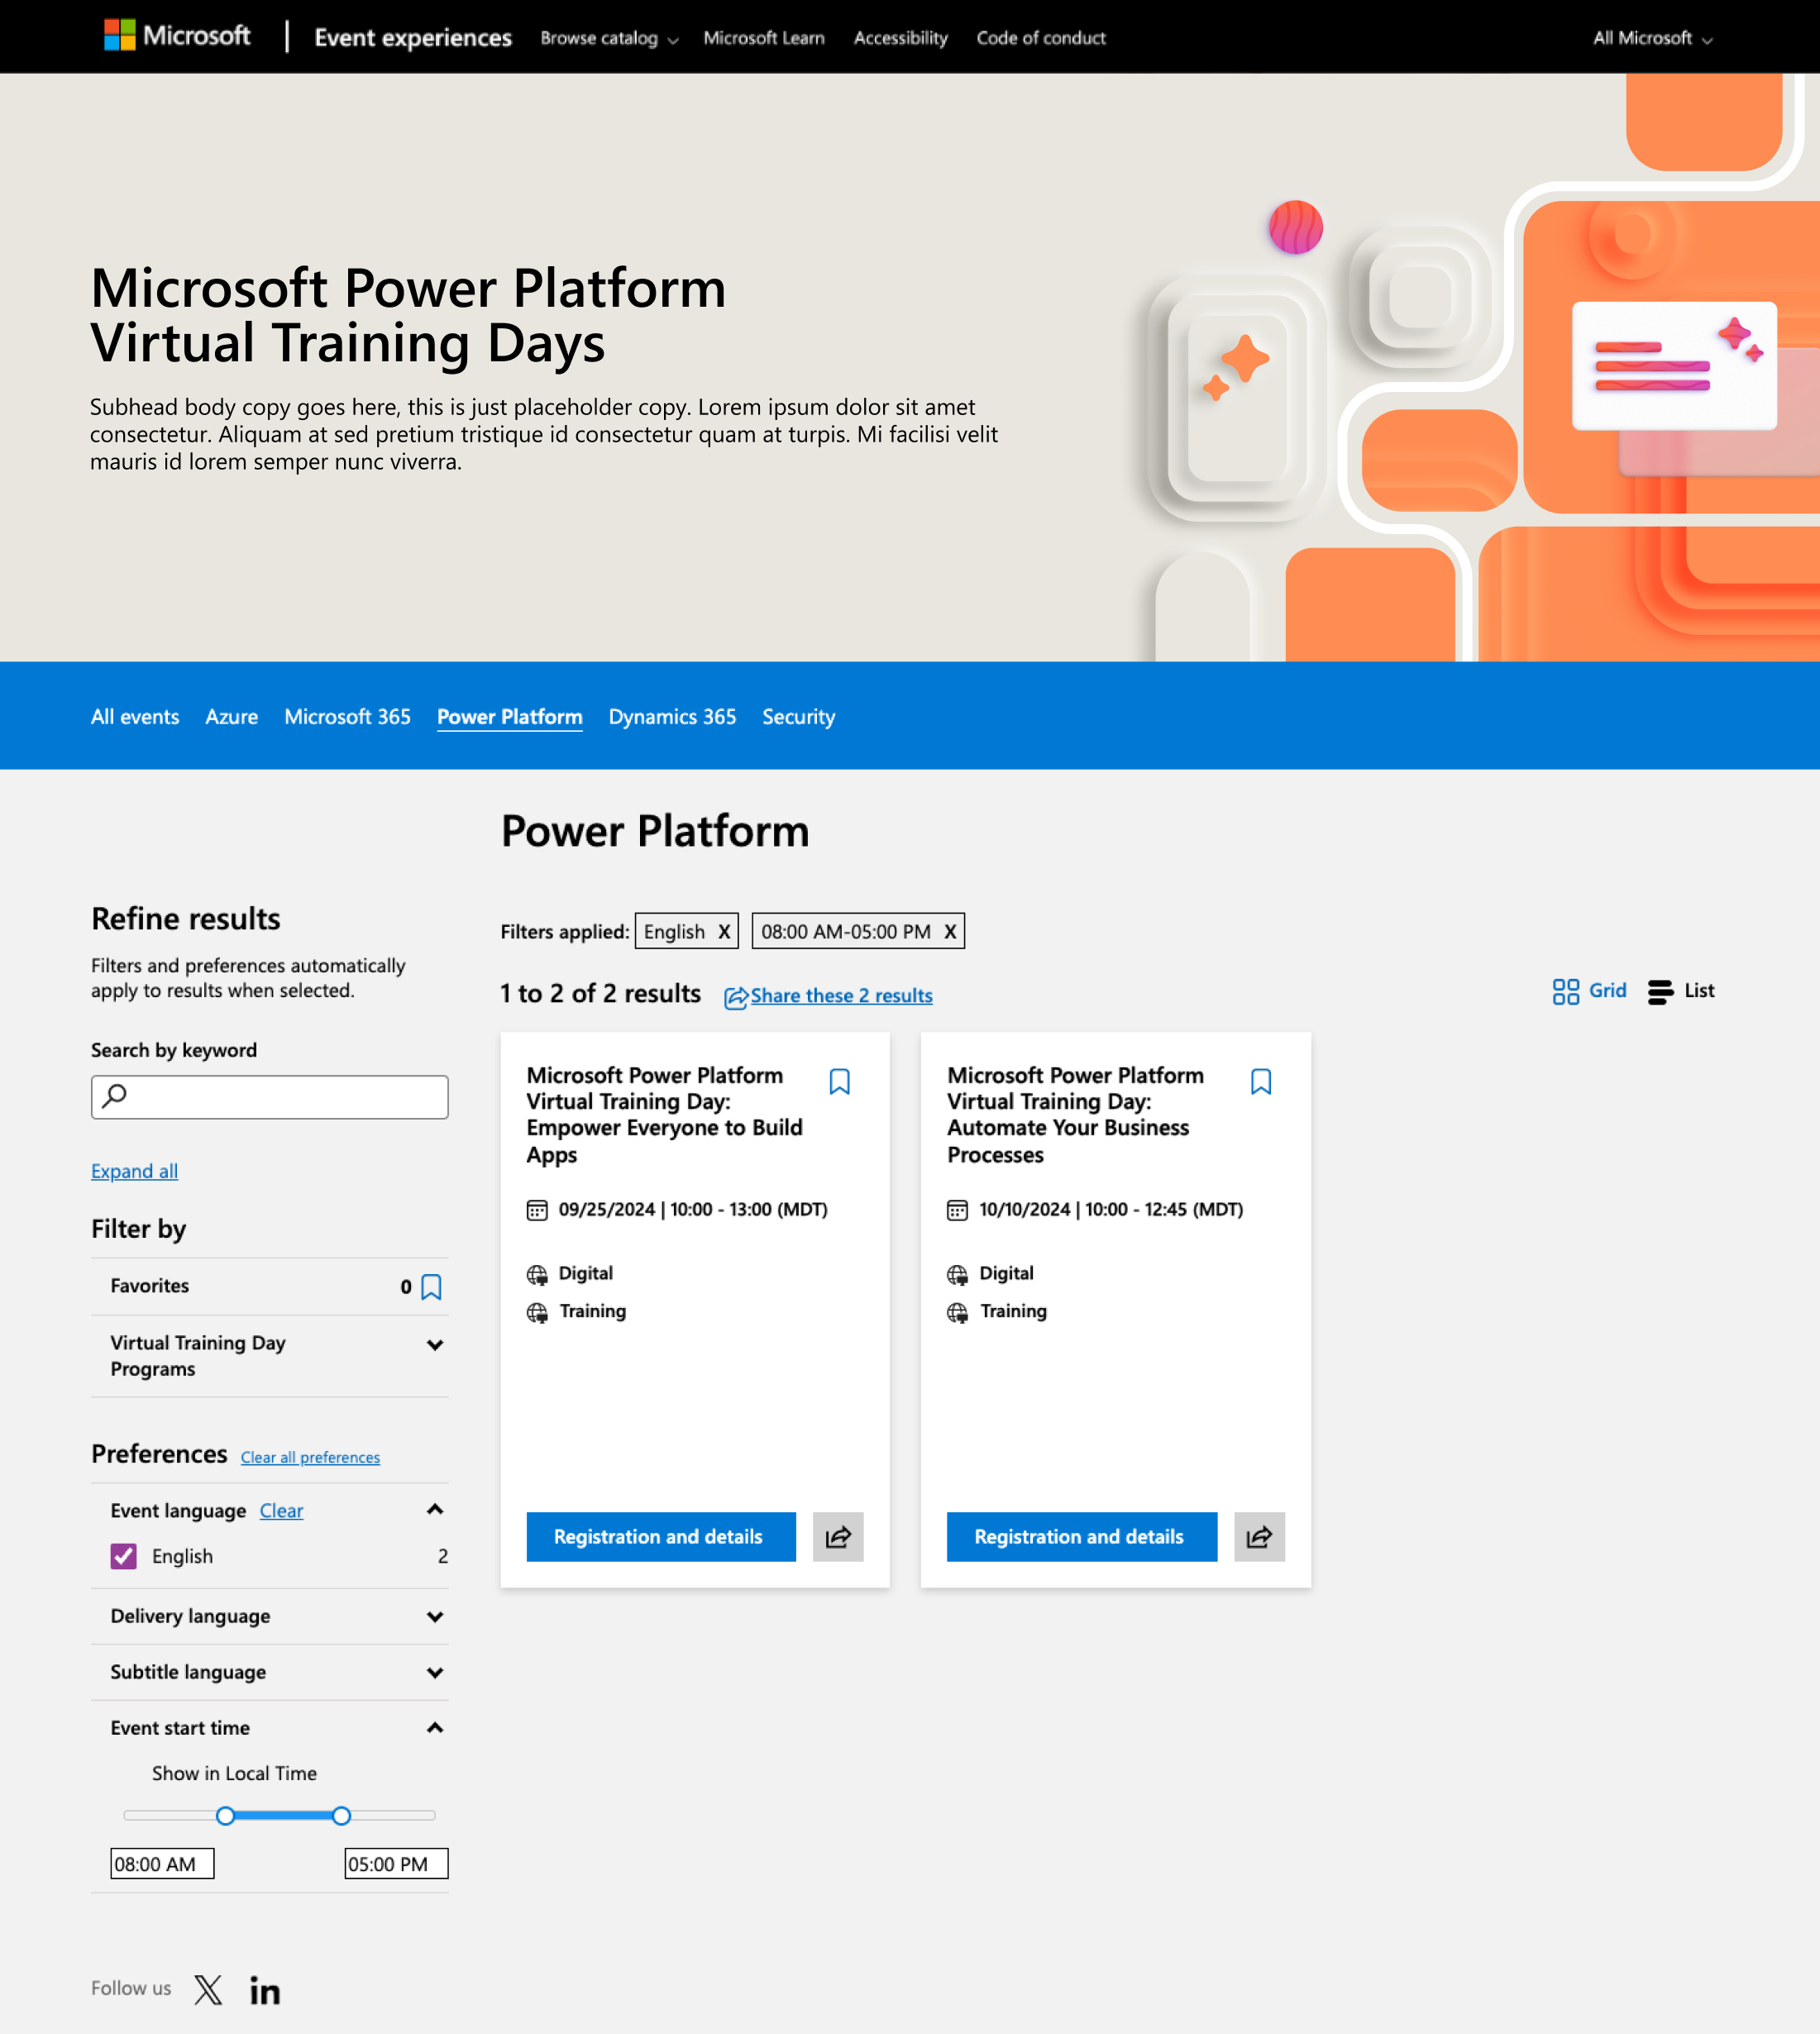Open the Browse catalog dropdown
The width and height of the screenshot is (1820, 2034).
coord(608,38)
